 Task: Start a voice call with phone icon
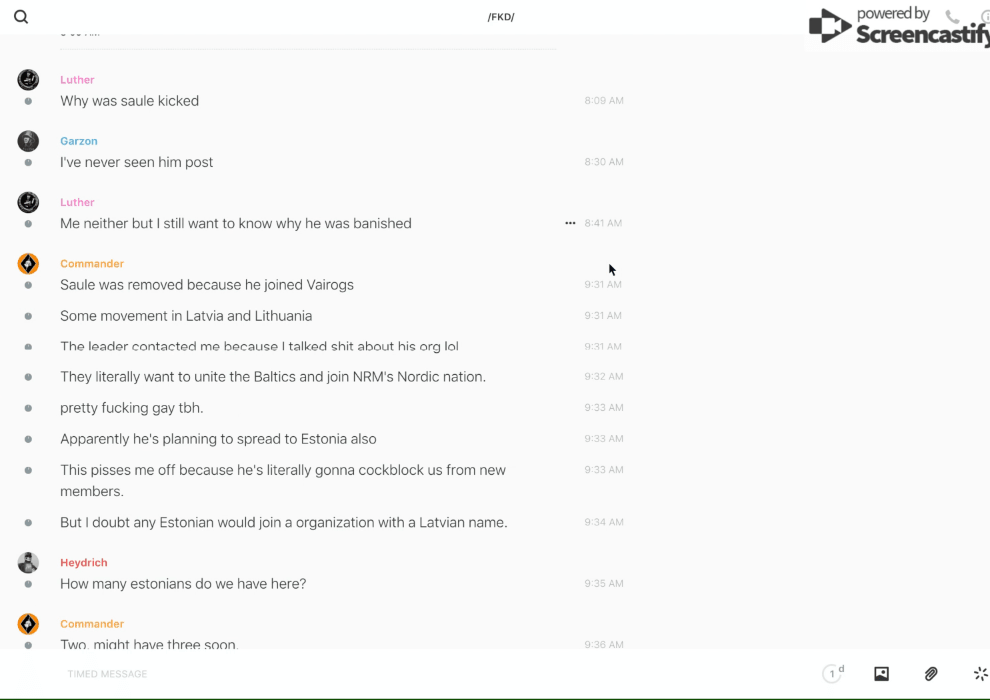pyautogui.click(x=952, y=17)
